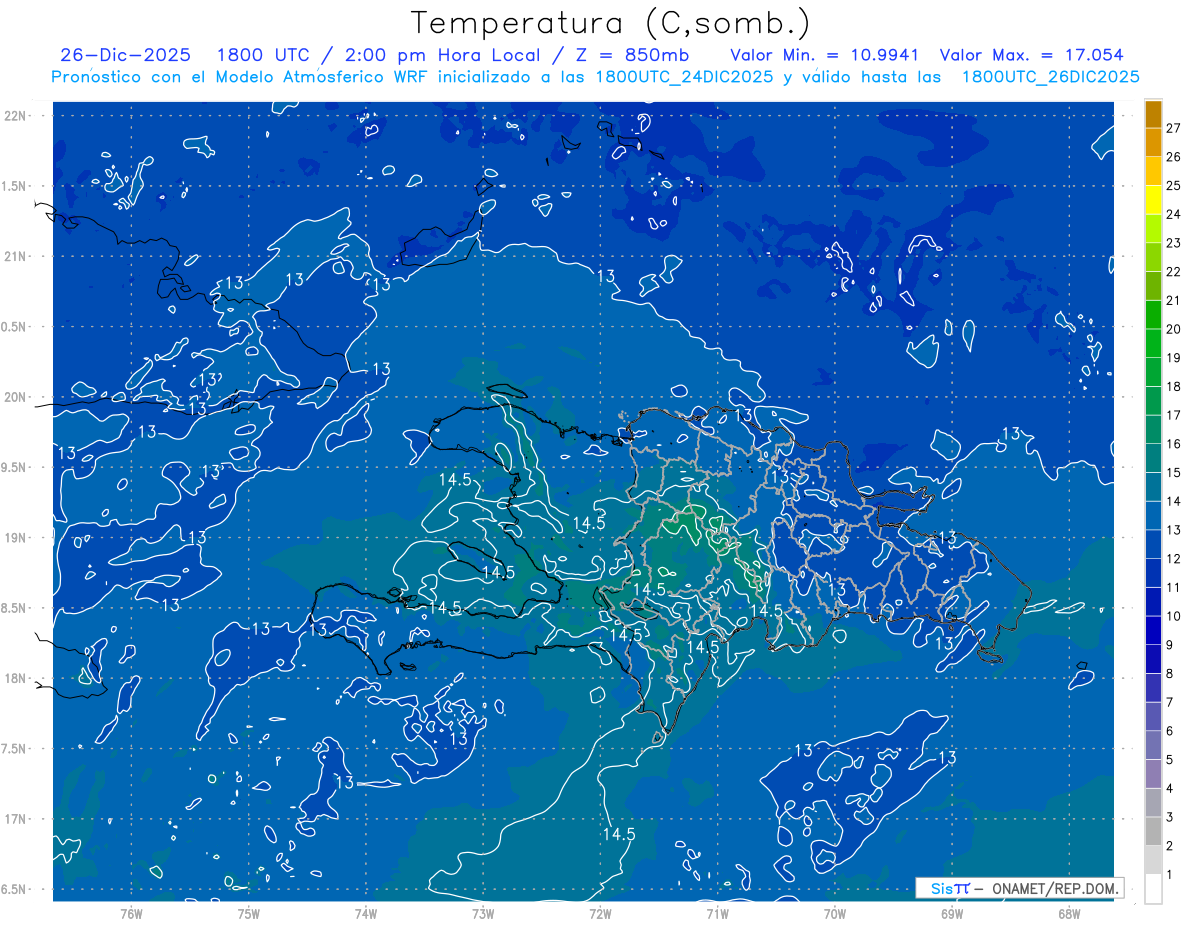Viewport: 1200px width, 927px height.
Task: Click the colorbar label '5'
Action: pyautogui.click(x=1170, y=760)
